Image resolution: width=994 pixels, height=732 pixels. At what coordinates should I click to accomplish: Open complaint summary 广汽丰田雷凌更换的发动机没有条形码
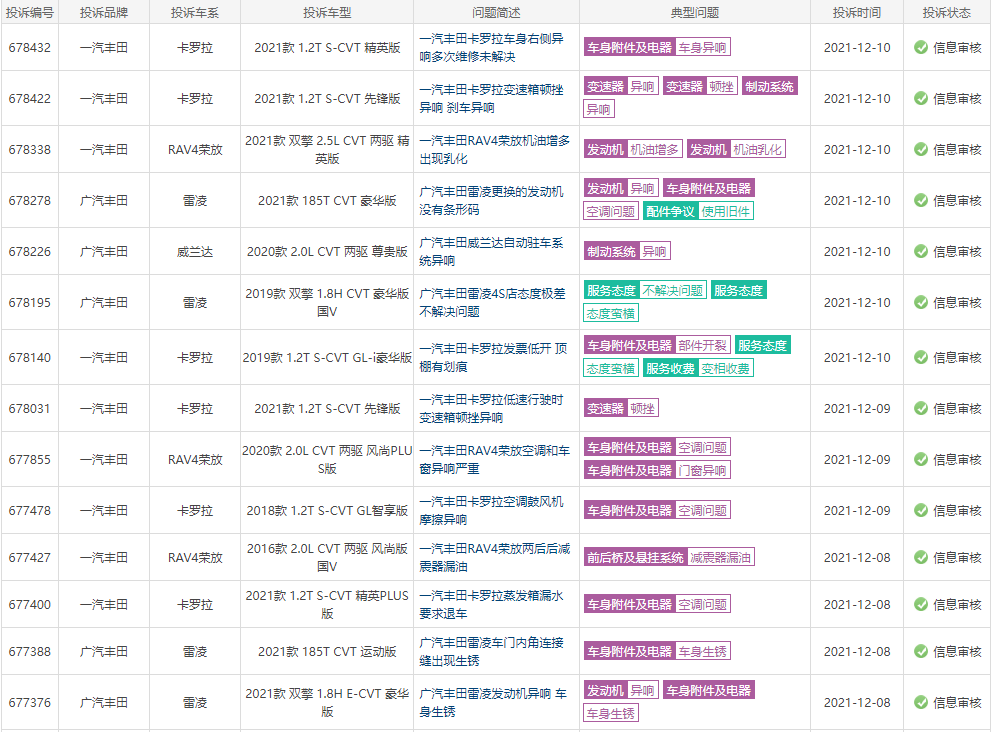click(x=491, y=200)
